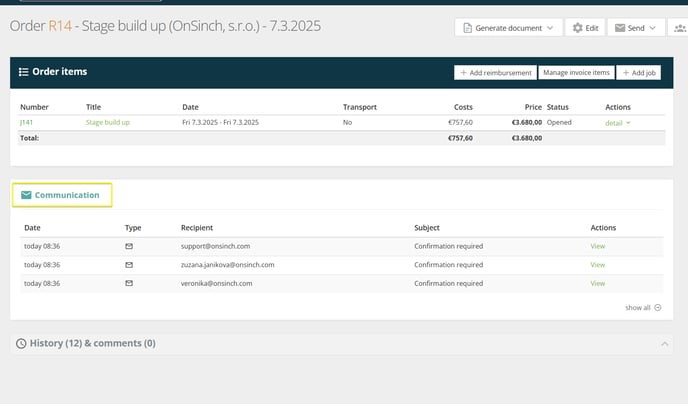The height and width of the screenshot is (404, 688).
Task: Click show all communications link
Action: tap(643, 307)
